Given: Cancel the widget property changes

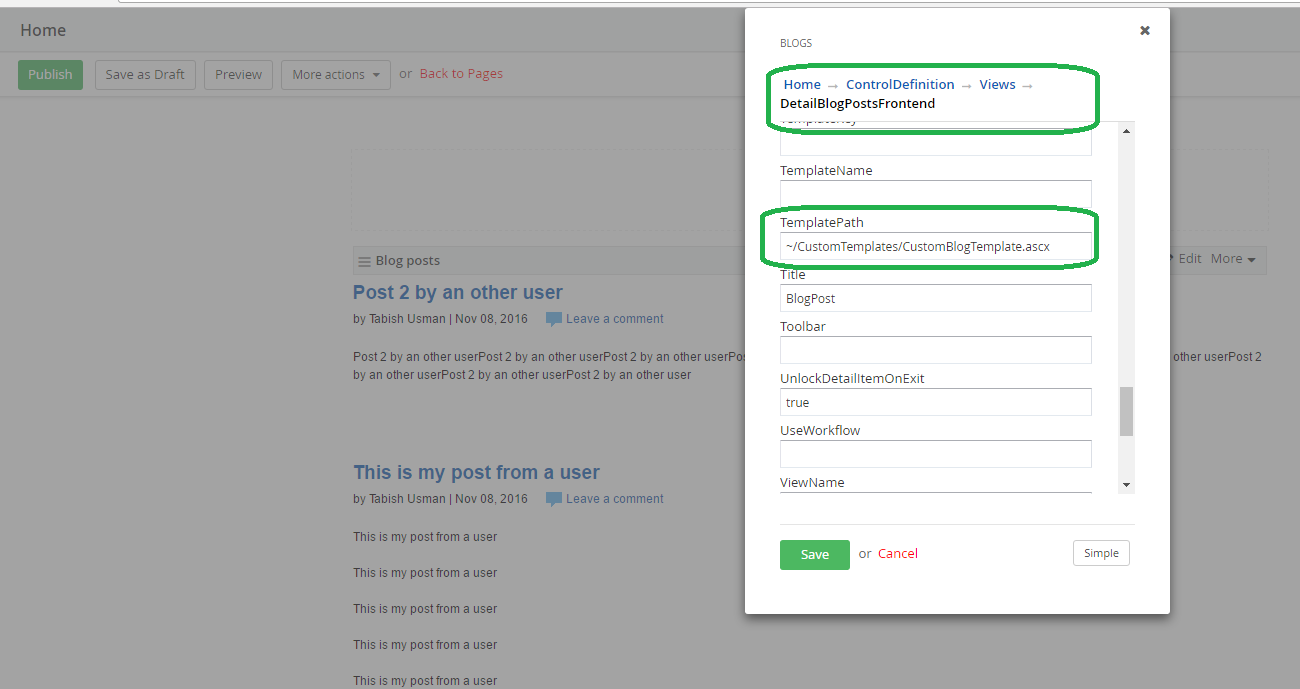Looking at the screenshot, I should 897,553.
